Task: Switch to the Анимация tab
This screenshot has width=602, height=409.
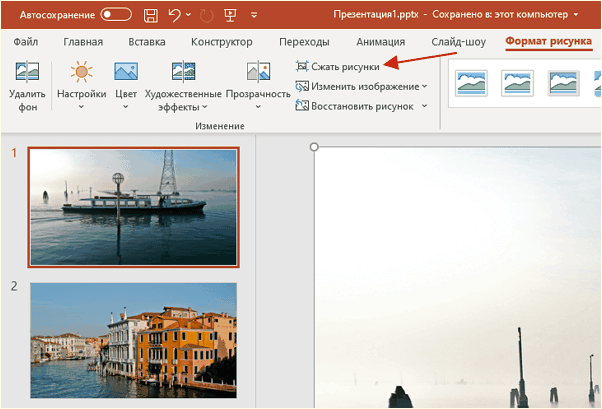Action: [380, 41]
